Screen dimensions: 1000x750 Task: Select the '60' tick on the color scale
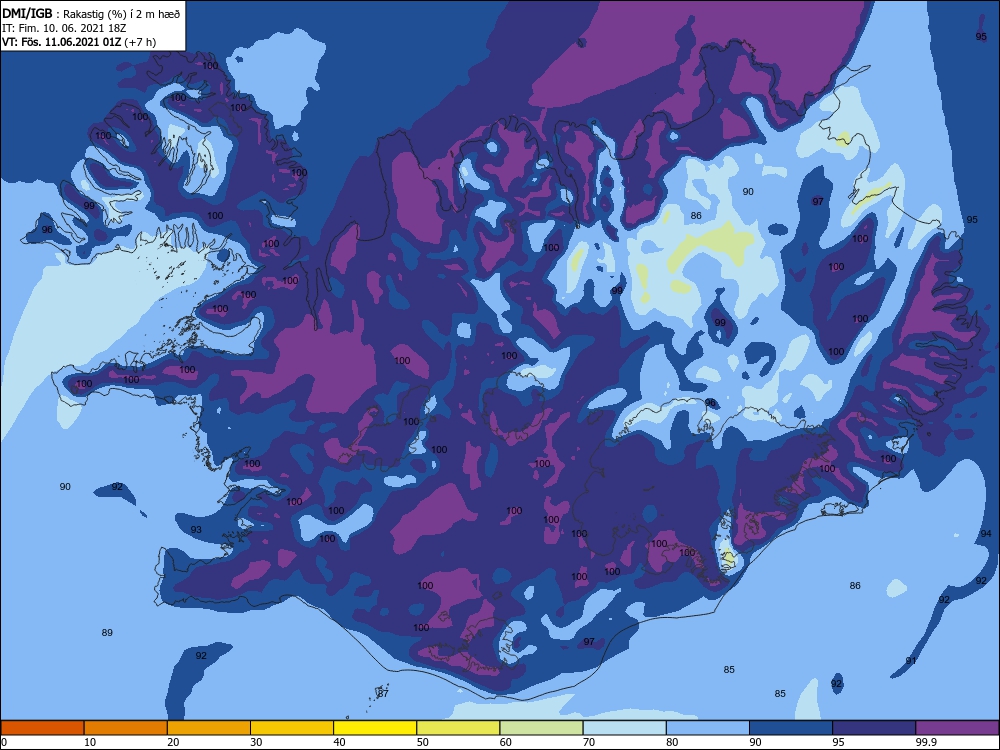[506, 742]
